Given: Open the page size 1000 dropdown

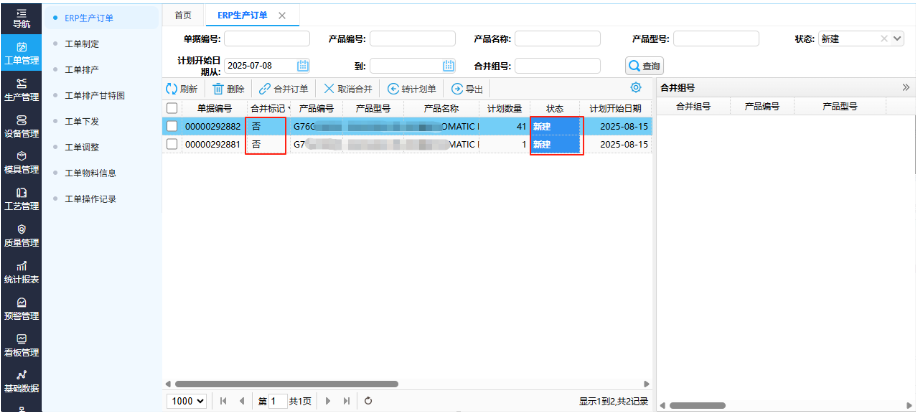Looking at the screenshot, I should (x=187, y=400).
